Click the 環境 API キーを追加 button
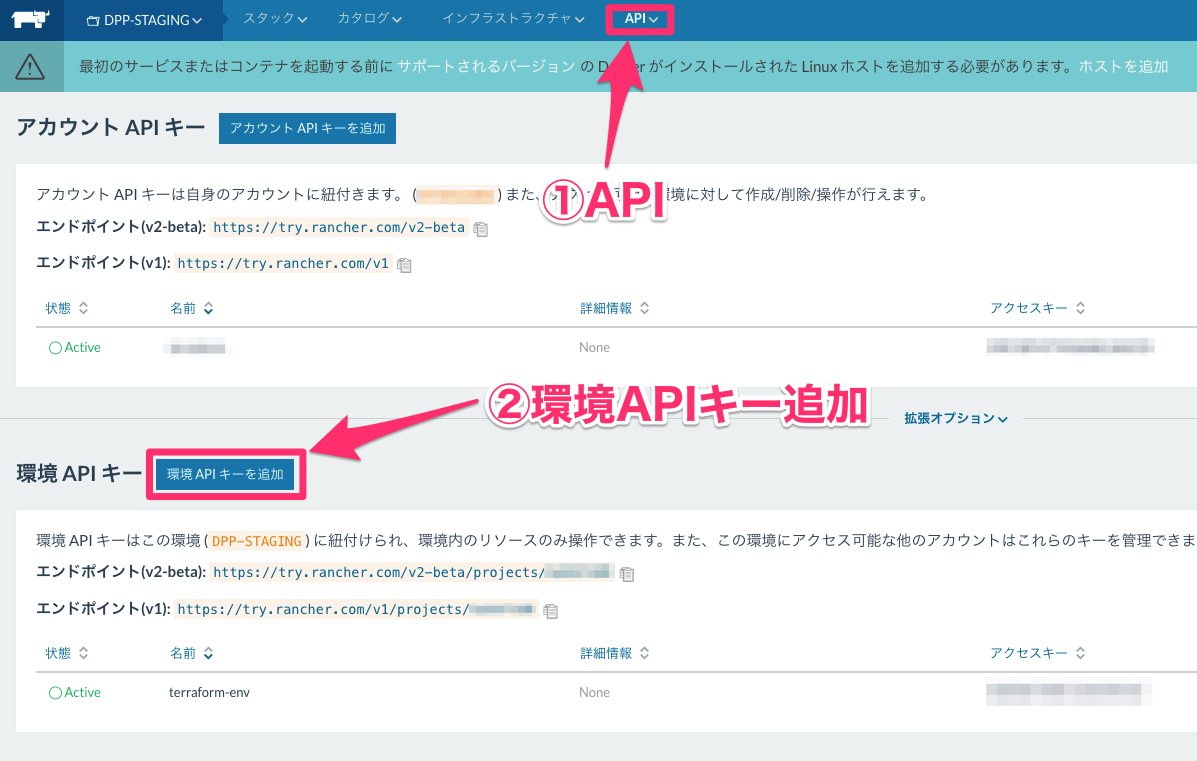This screenshot has height=761, width=1197. click(225, 473)
